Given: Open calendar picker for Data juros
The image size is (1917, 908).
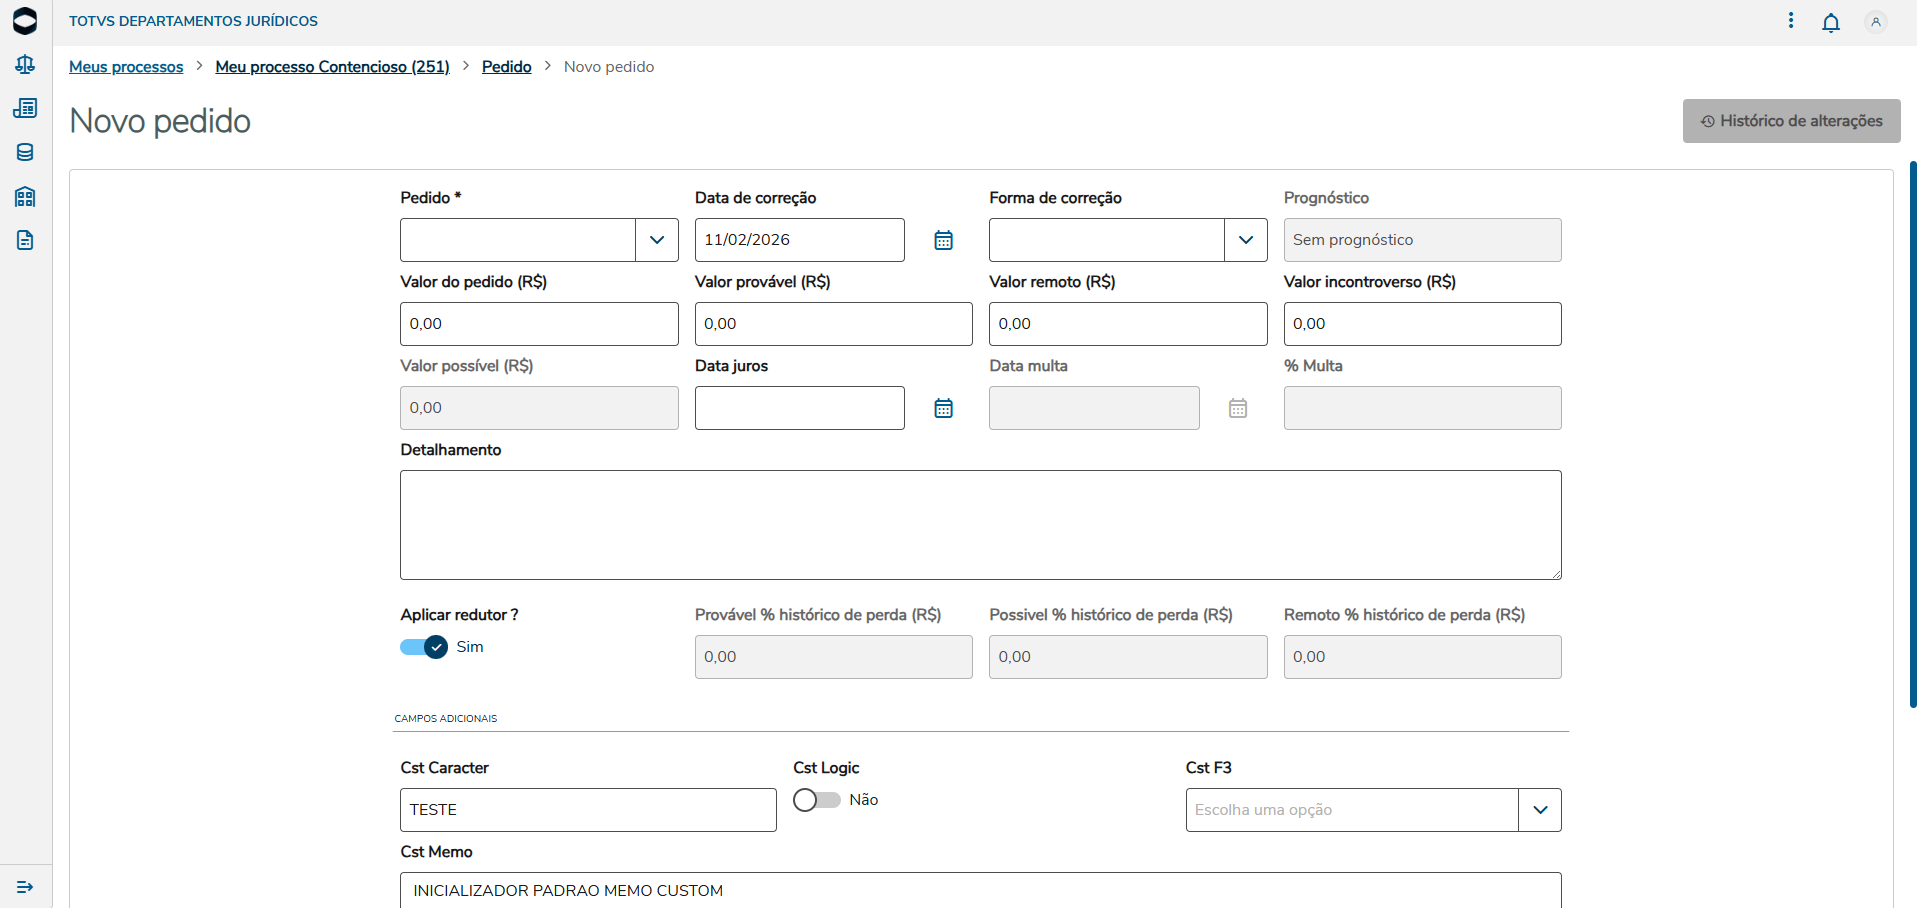Looking at the screenshot, I should click(943, 408).
